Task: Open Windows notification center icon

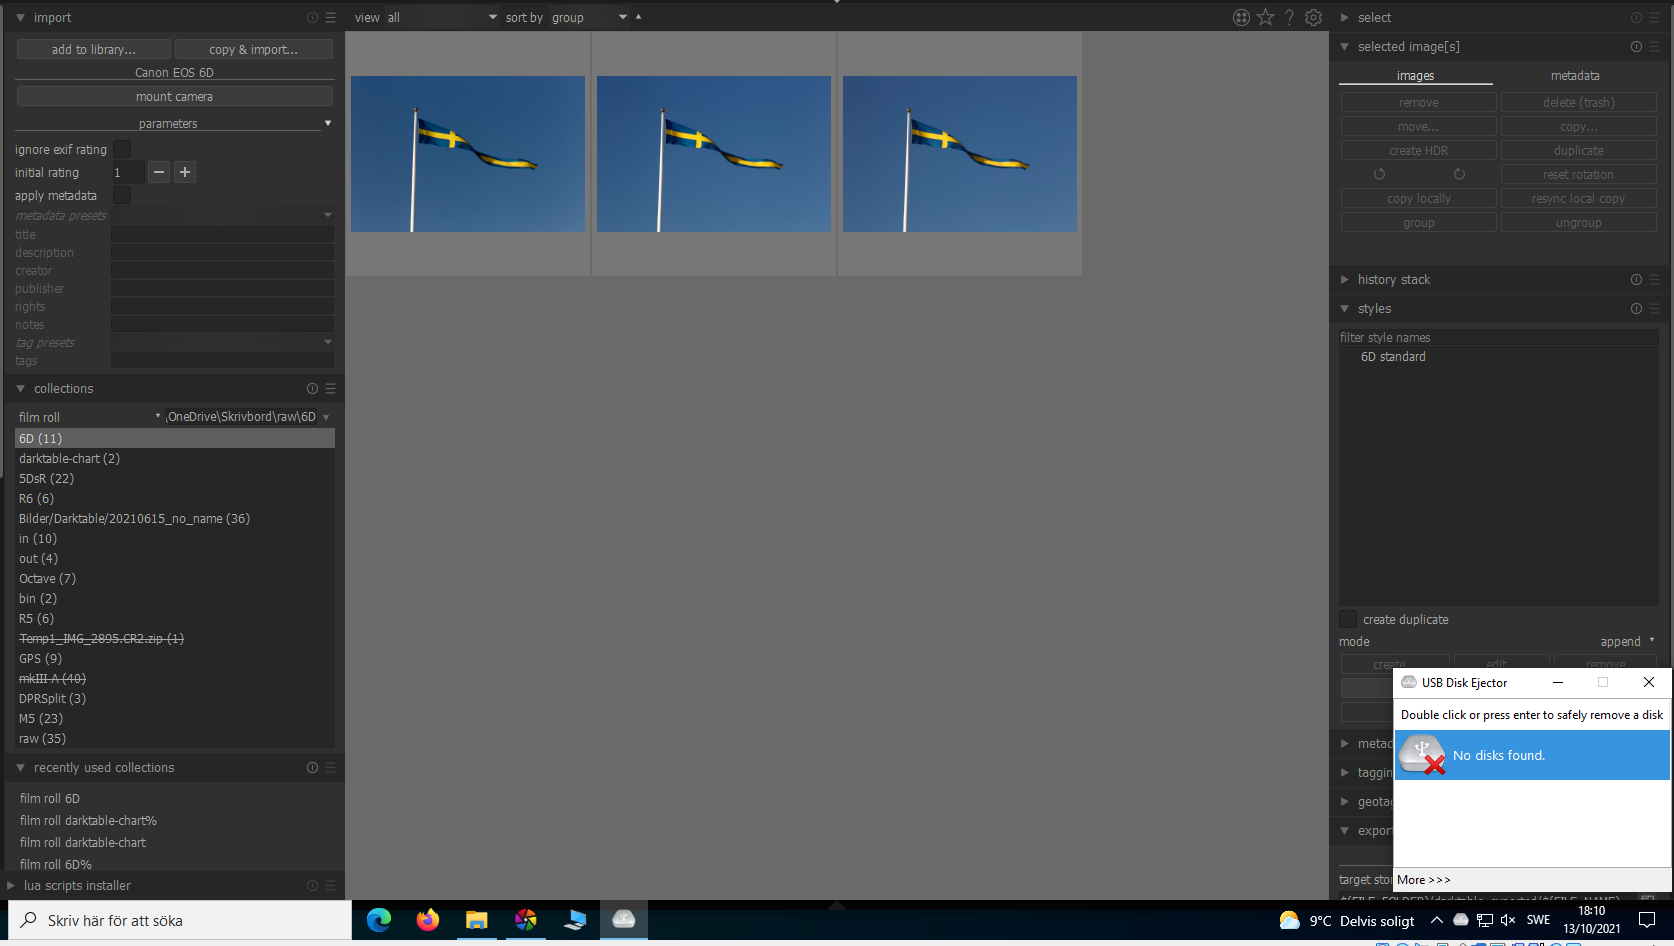Action: pos(1647,920)
